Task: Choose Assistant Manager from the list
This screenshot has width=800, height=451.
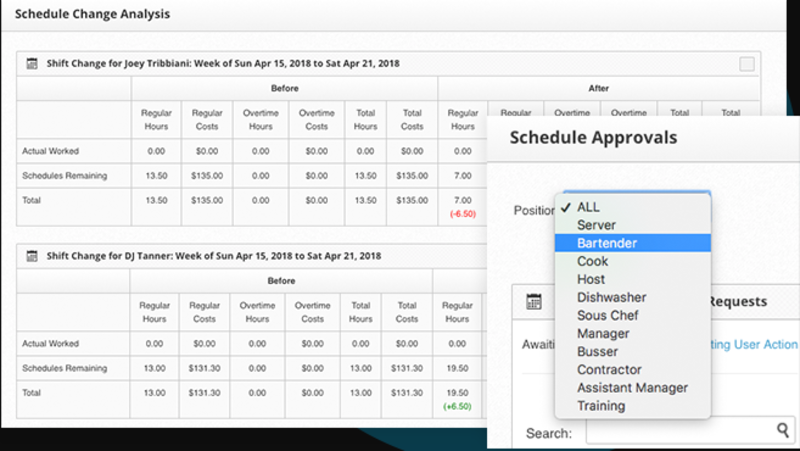Action: pos(632,387)
